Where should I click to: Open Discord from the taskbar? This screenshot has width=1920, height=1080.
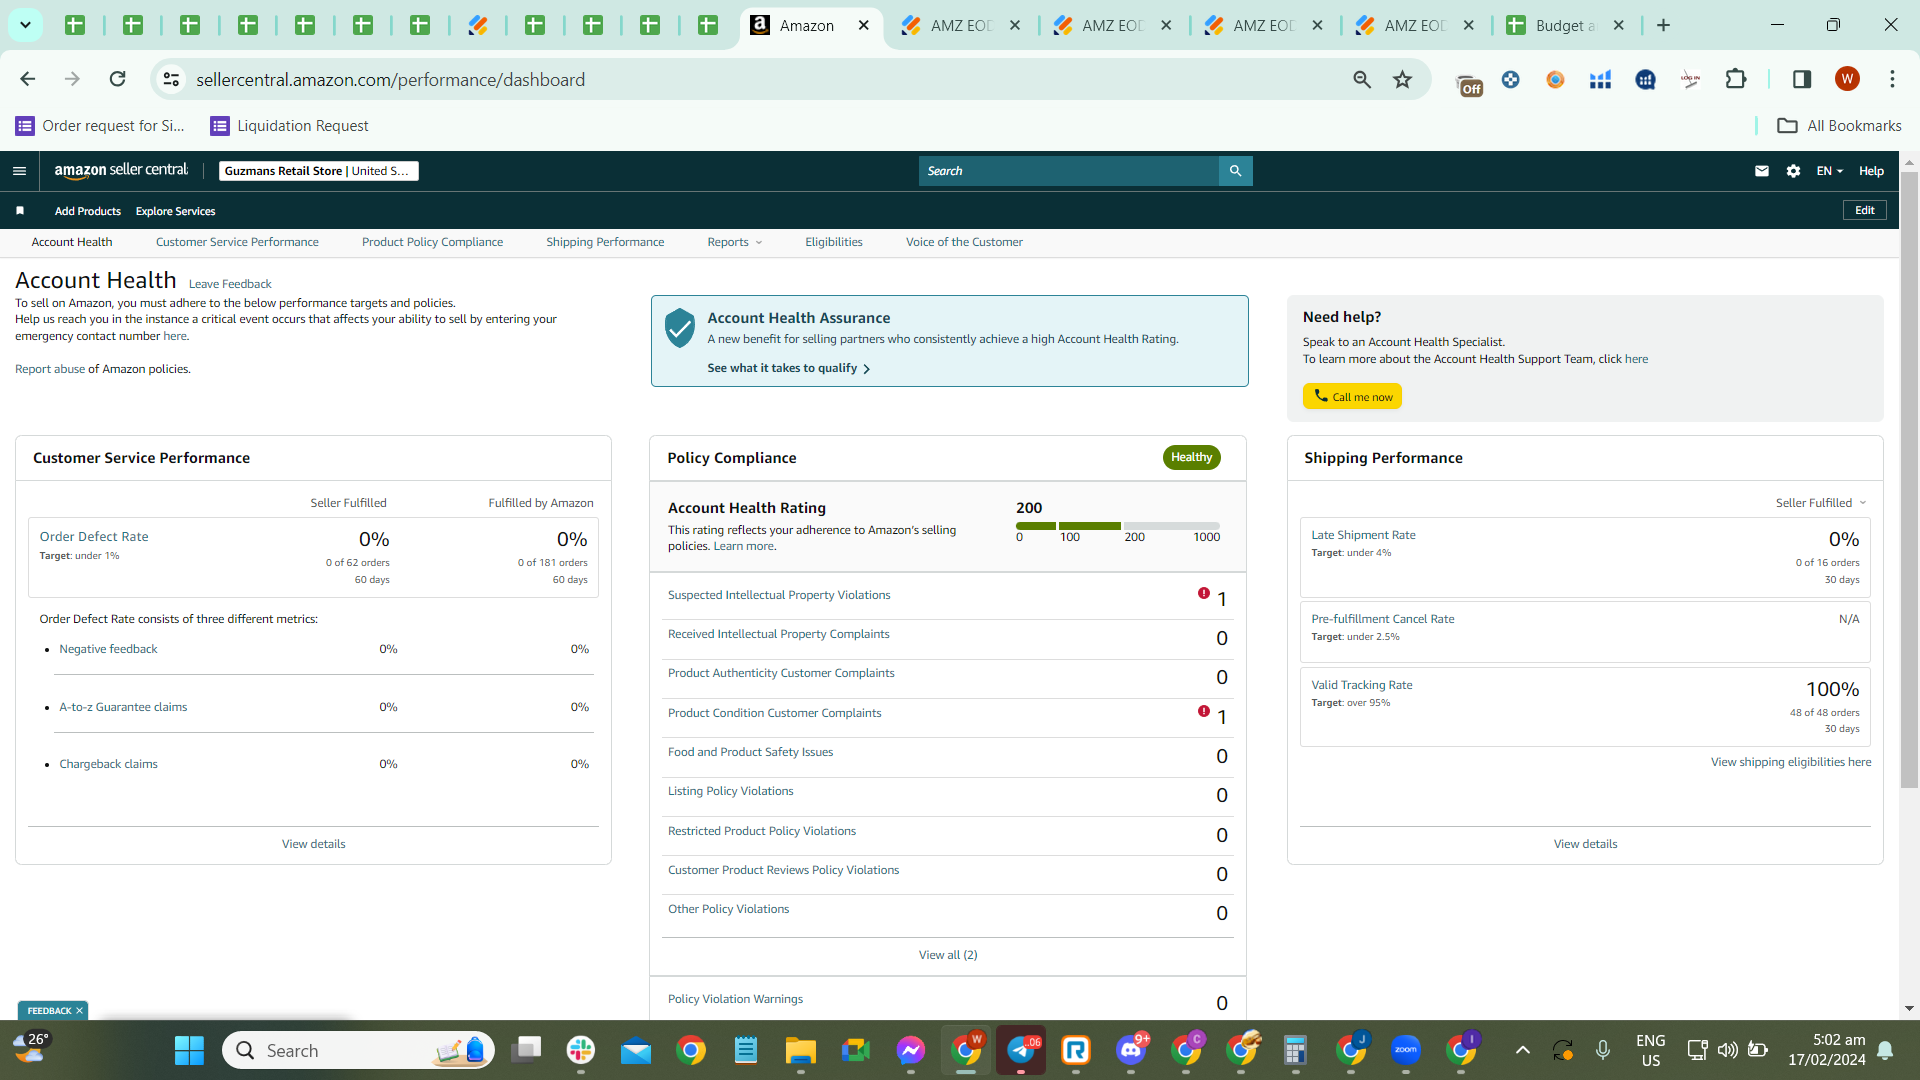[1131, 1050]
